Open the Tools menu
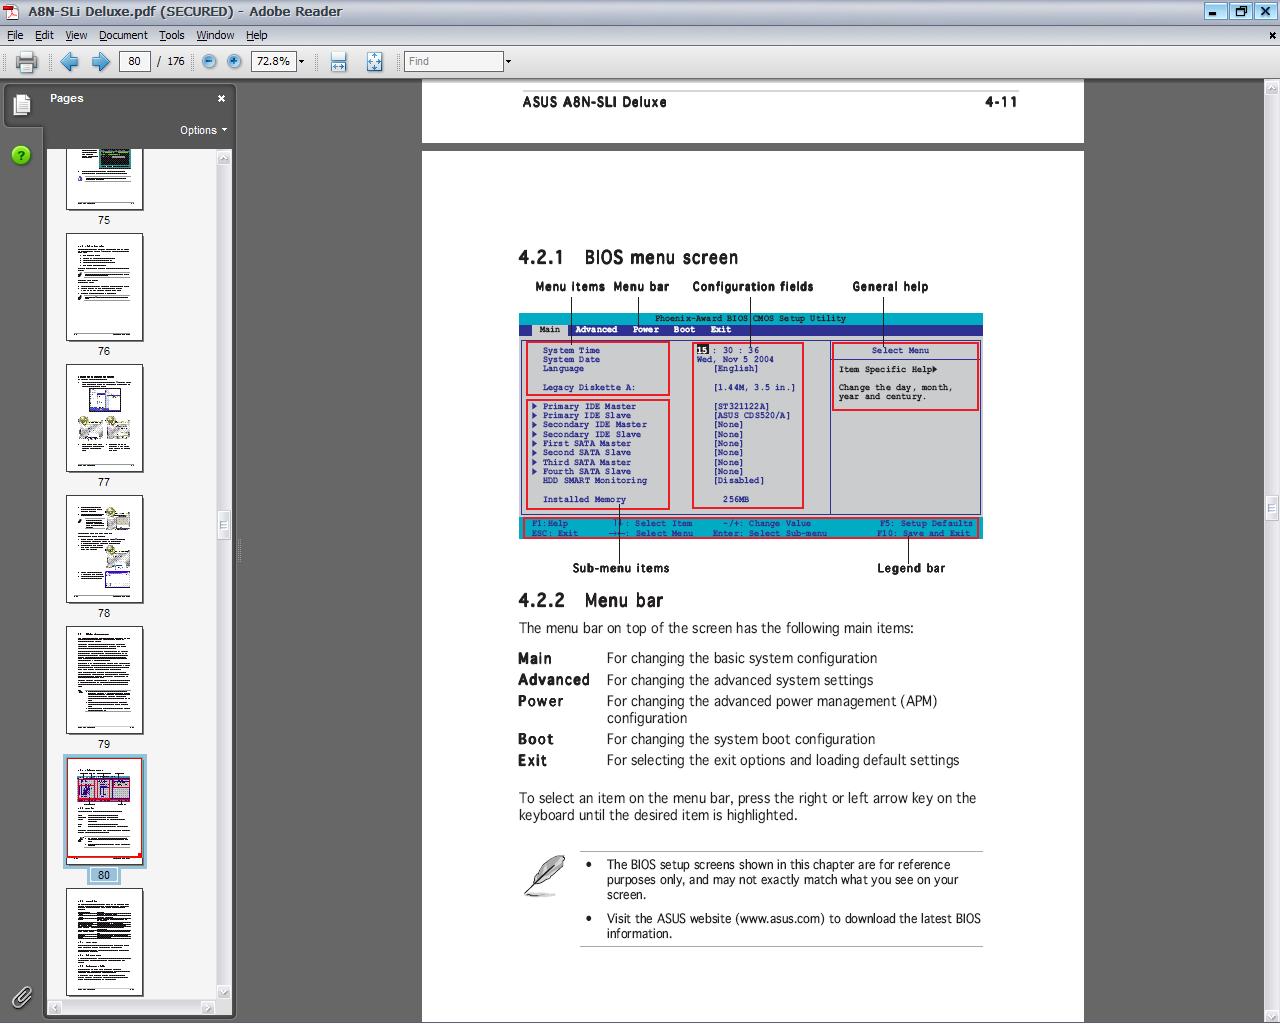Image resolution: width=1280 pixels, height=1024 pixels. click(x=172, y=35)
